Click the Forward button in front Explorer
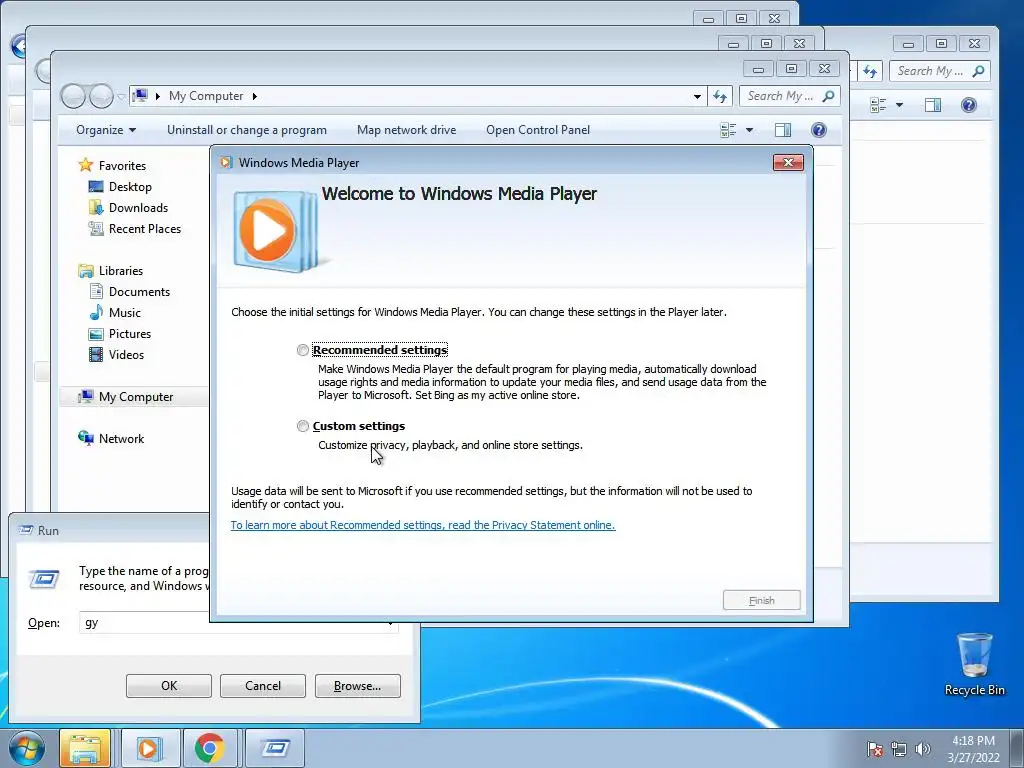 (x=101, y=96)
